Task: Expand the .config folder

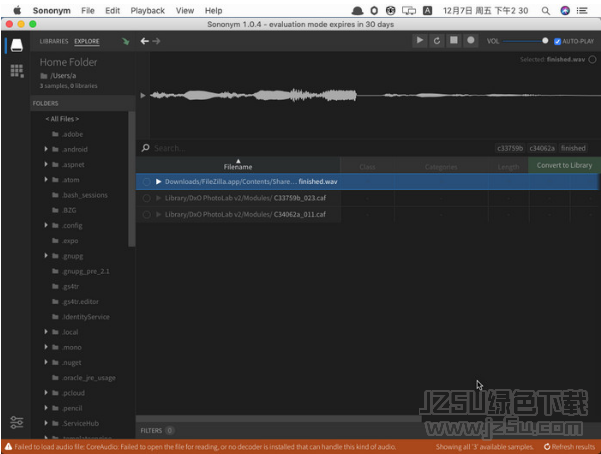Action: (46, 225)
